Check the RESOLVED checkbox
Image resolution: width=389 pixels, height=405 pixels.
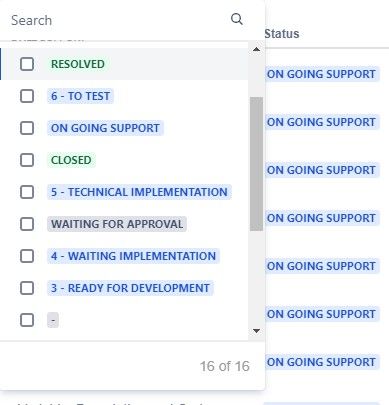click(27, 64)
